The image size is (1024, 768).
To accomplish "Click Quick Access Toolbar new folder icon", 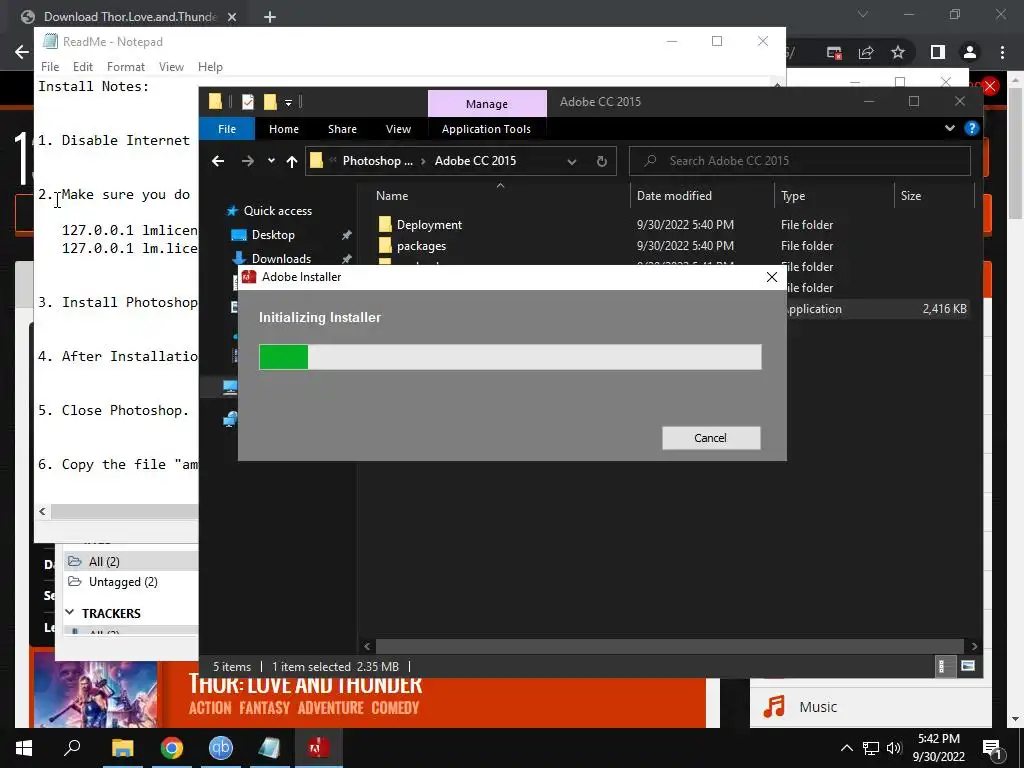I will tap(270, 102).
